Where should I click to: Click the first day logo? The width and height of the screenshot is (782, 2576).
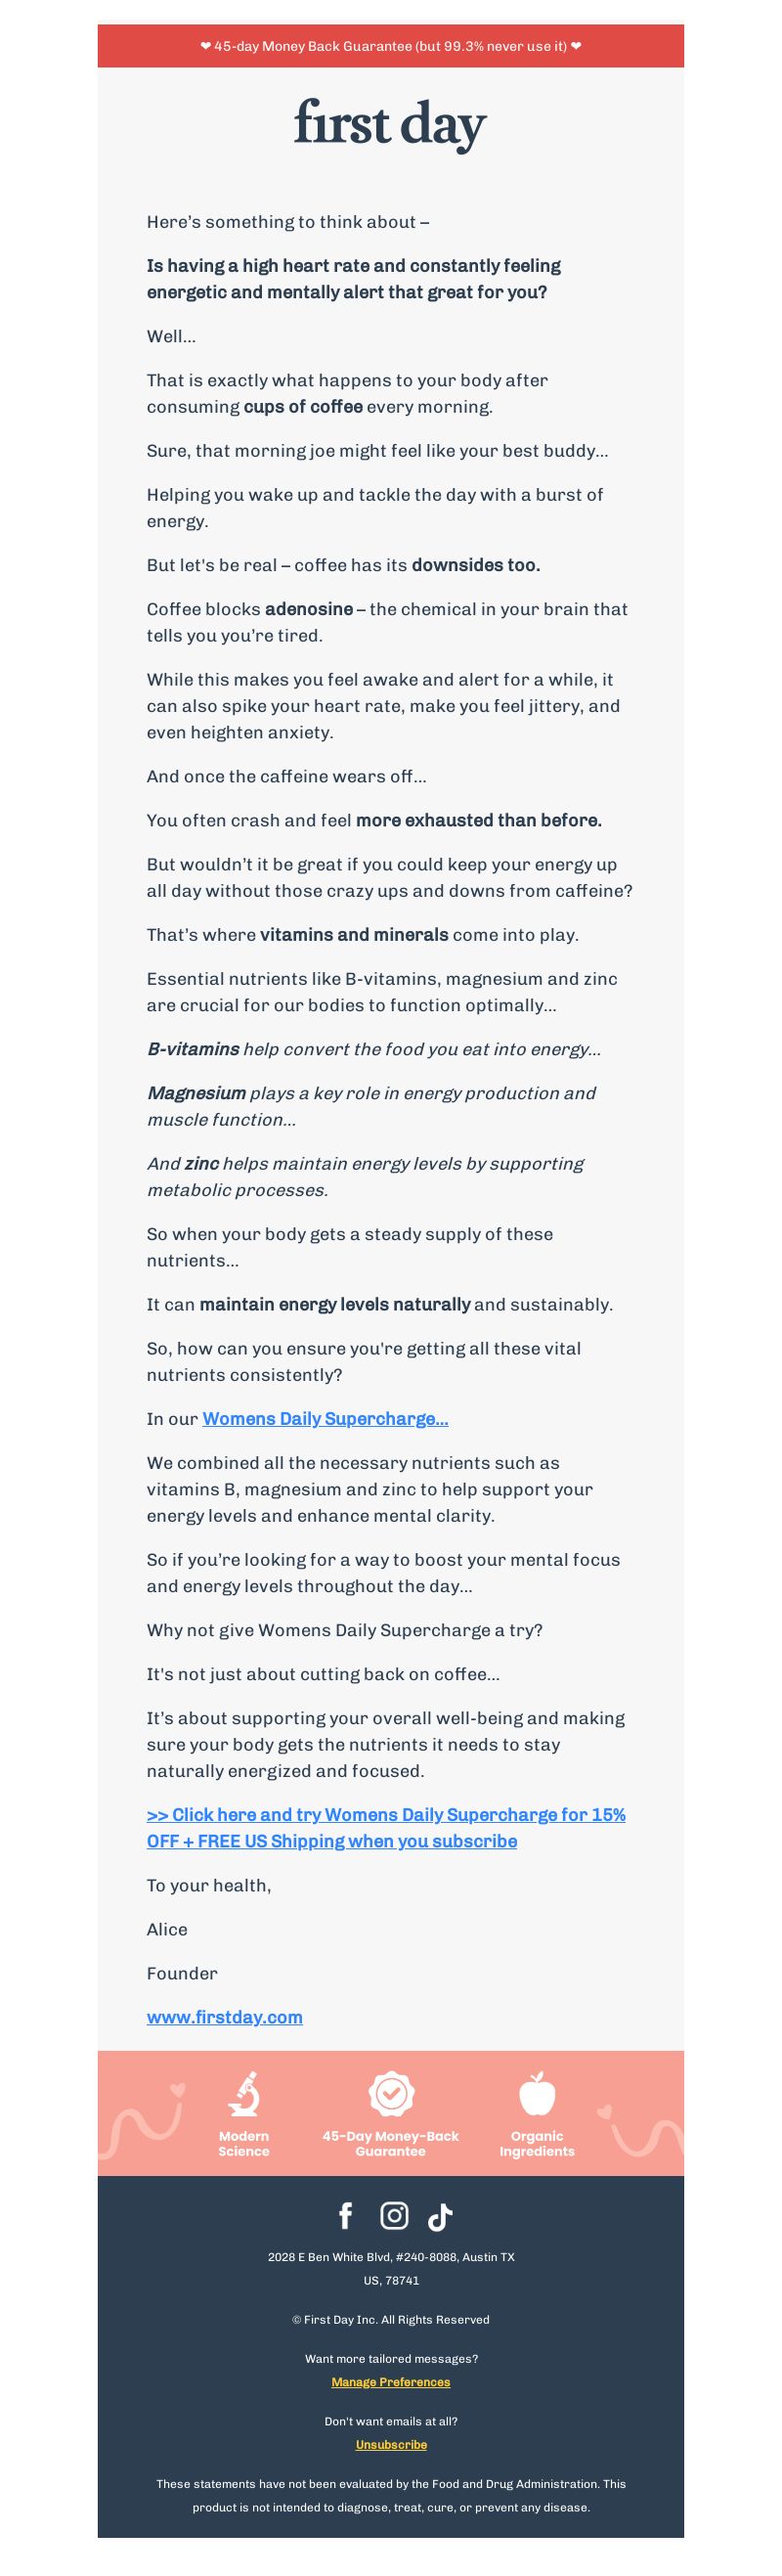pos(390,125)
